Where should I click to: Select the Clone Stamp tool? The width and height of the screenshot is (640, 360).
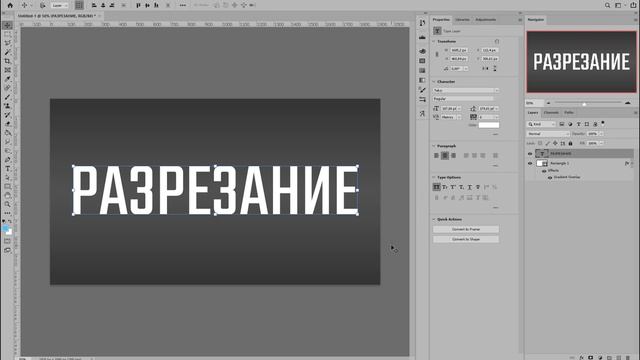click(7, 106)
